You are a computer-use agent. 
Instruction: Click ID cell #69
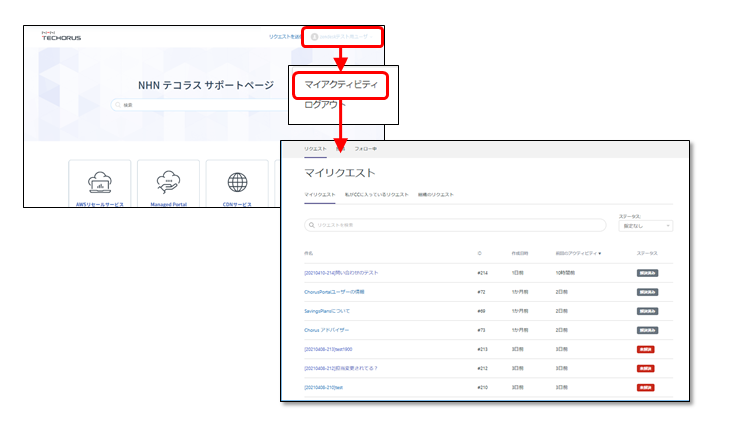tap(481, 311)
